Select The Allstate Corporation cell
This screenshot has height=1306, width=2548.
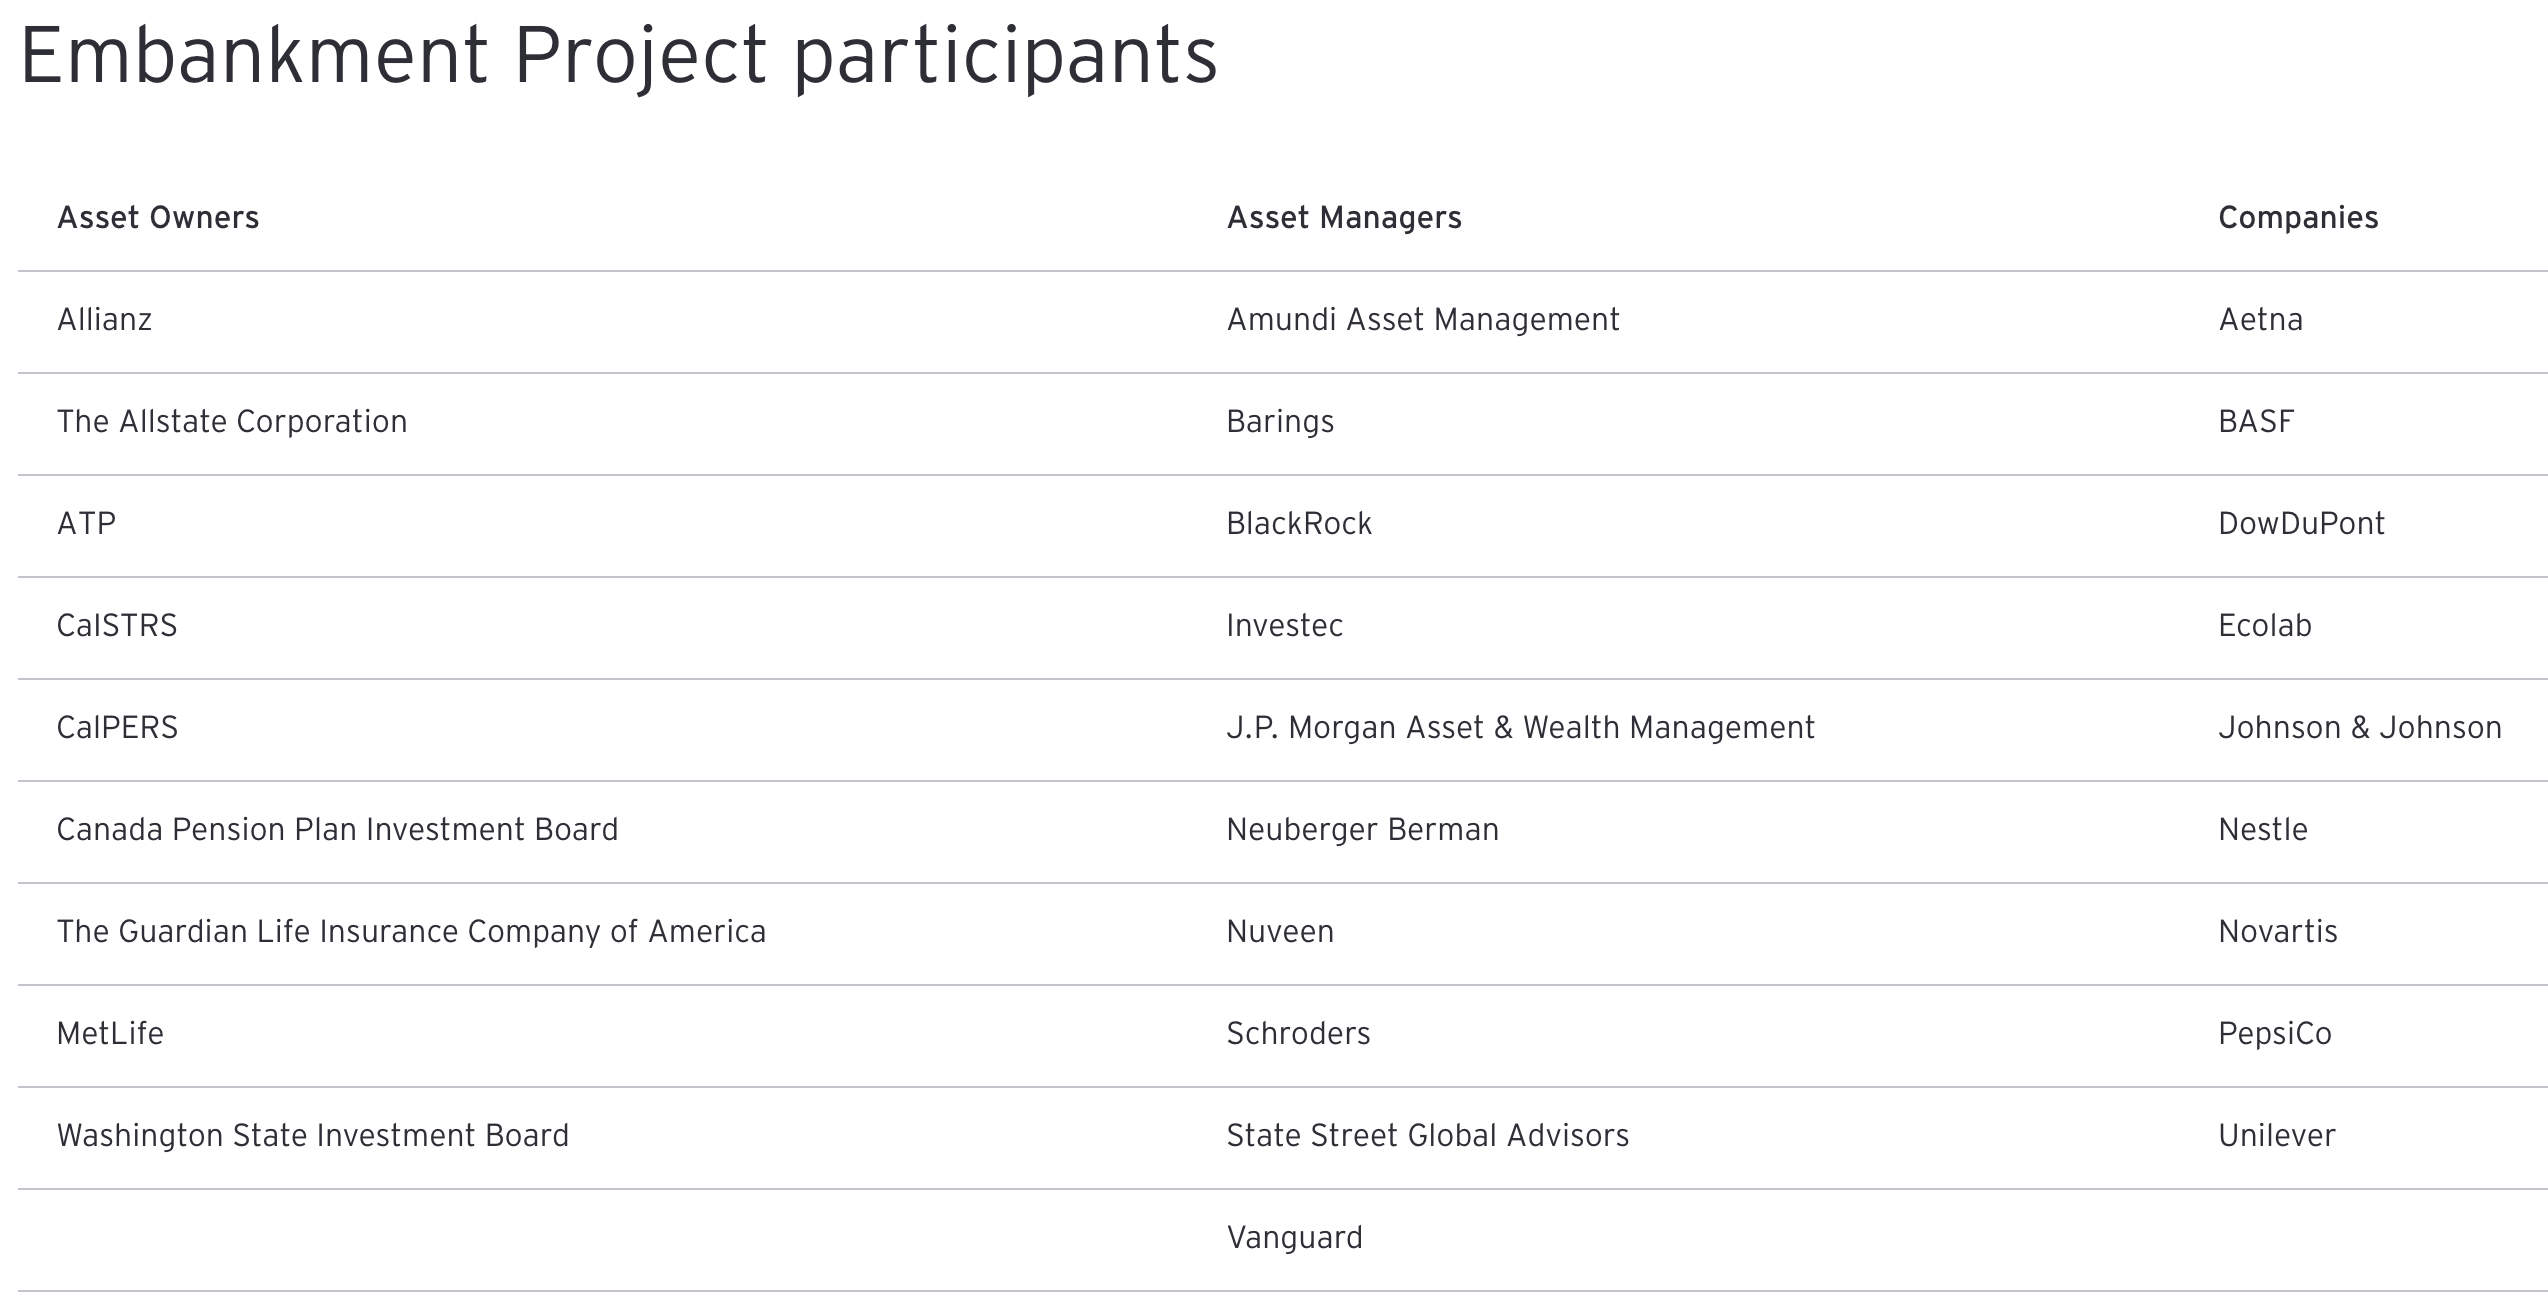click(x=232, y=422)
